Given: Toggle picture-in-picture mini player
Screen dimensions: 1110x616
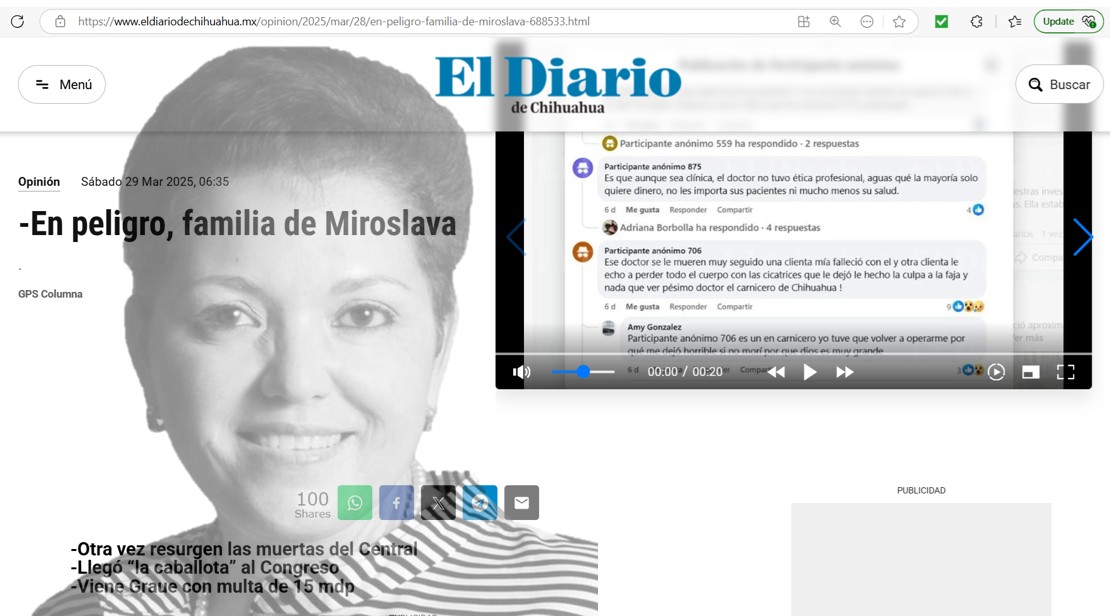Looking at the screenshot, I should coord(1031,372).
